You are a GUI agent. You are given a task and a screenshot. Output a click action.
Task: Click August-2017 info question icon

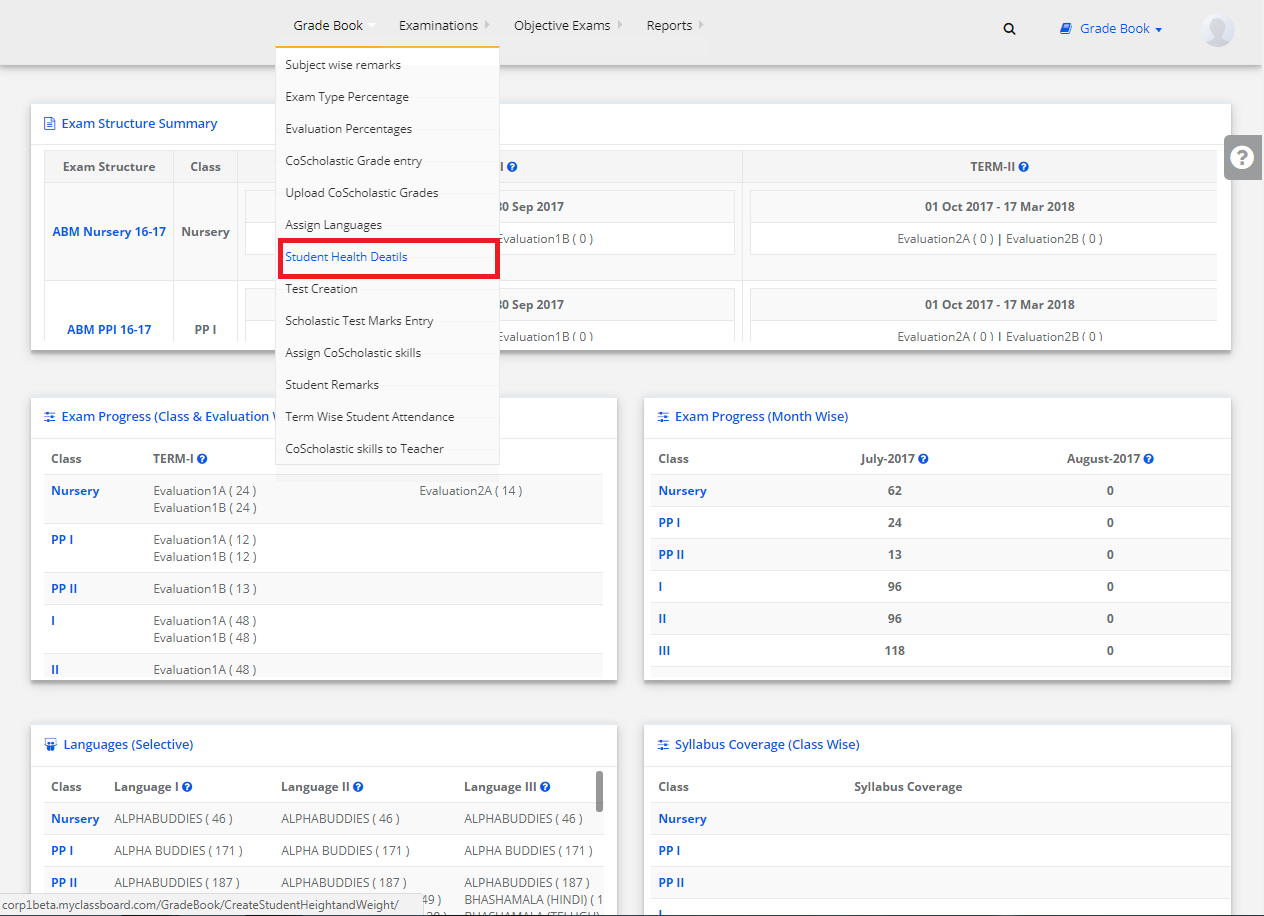pos(1148,459)
